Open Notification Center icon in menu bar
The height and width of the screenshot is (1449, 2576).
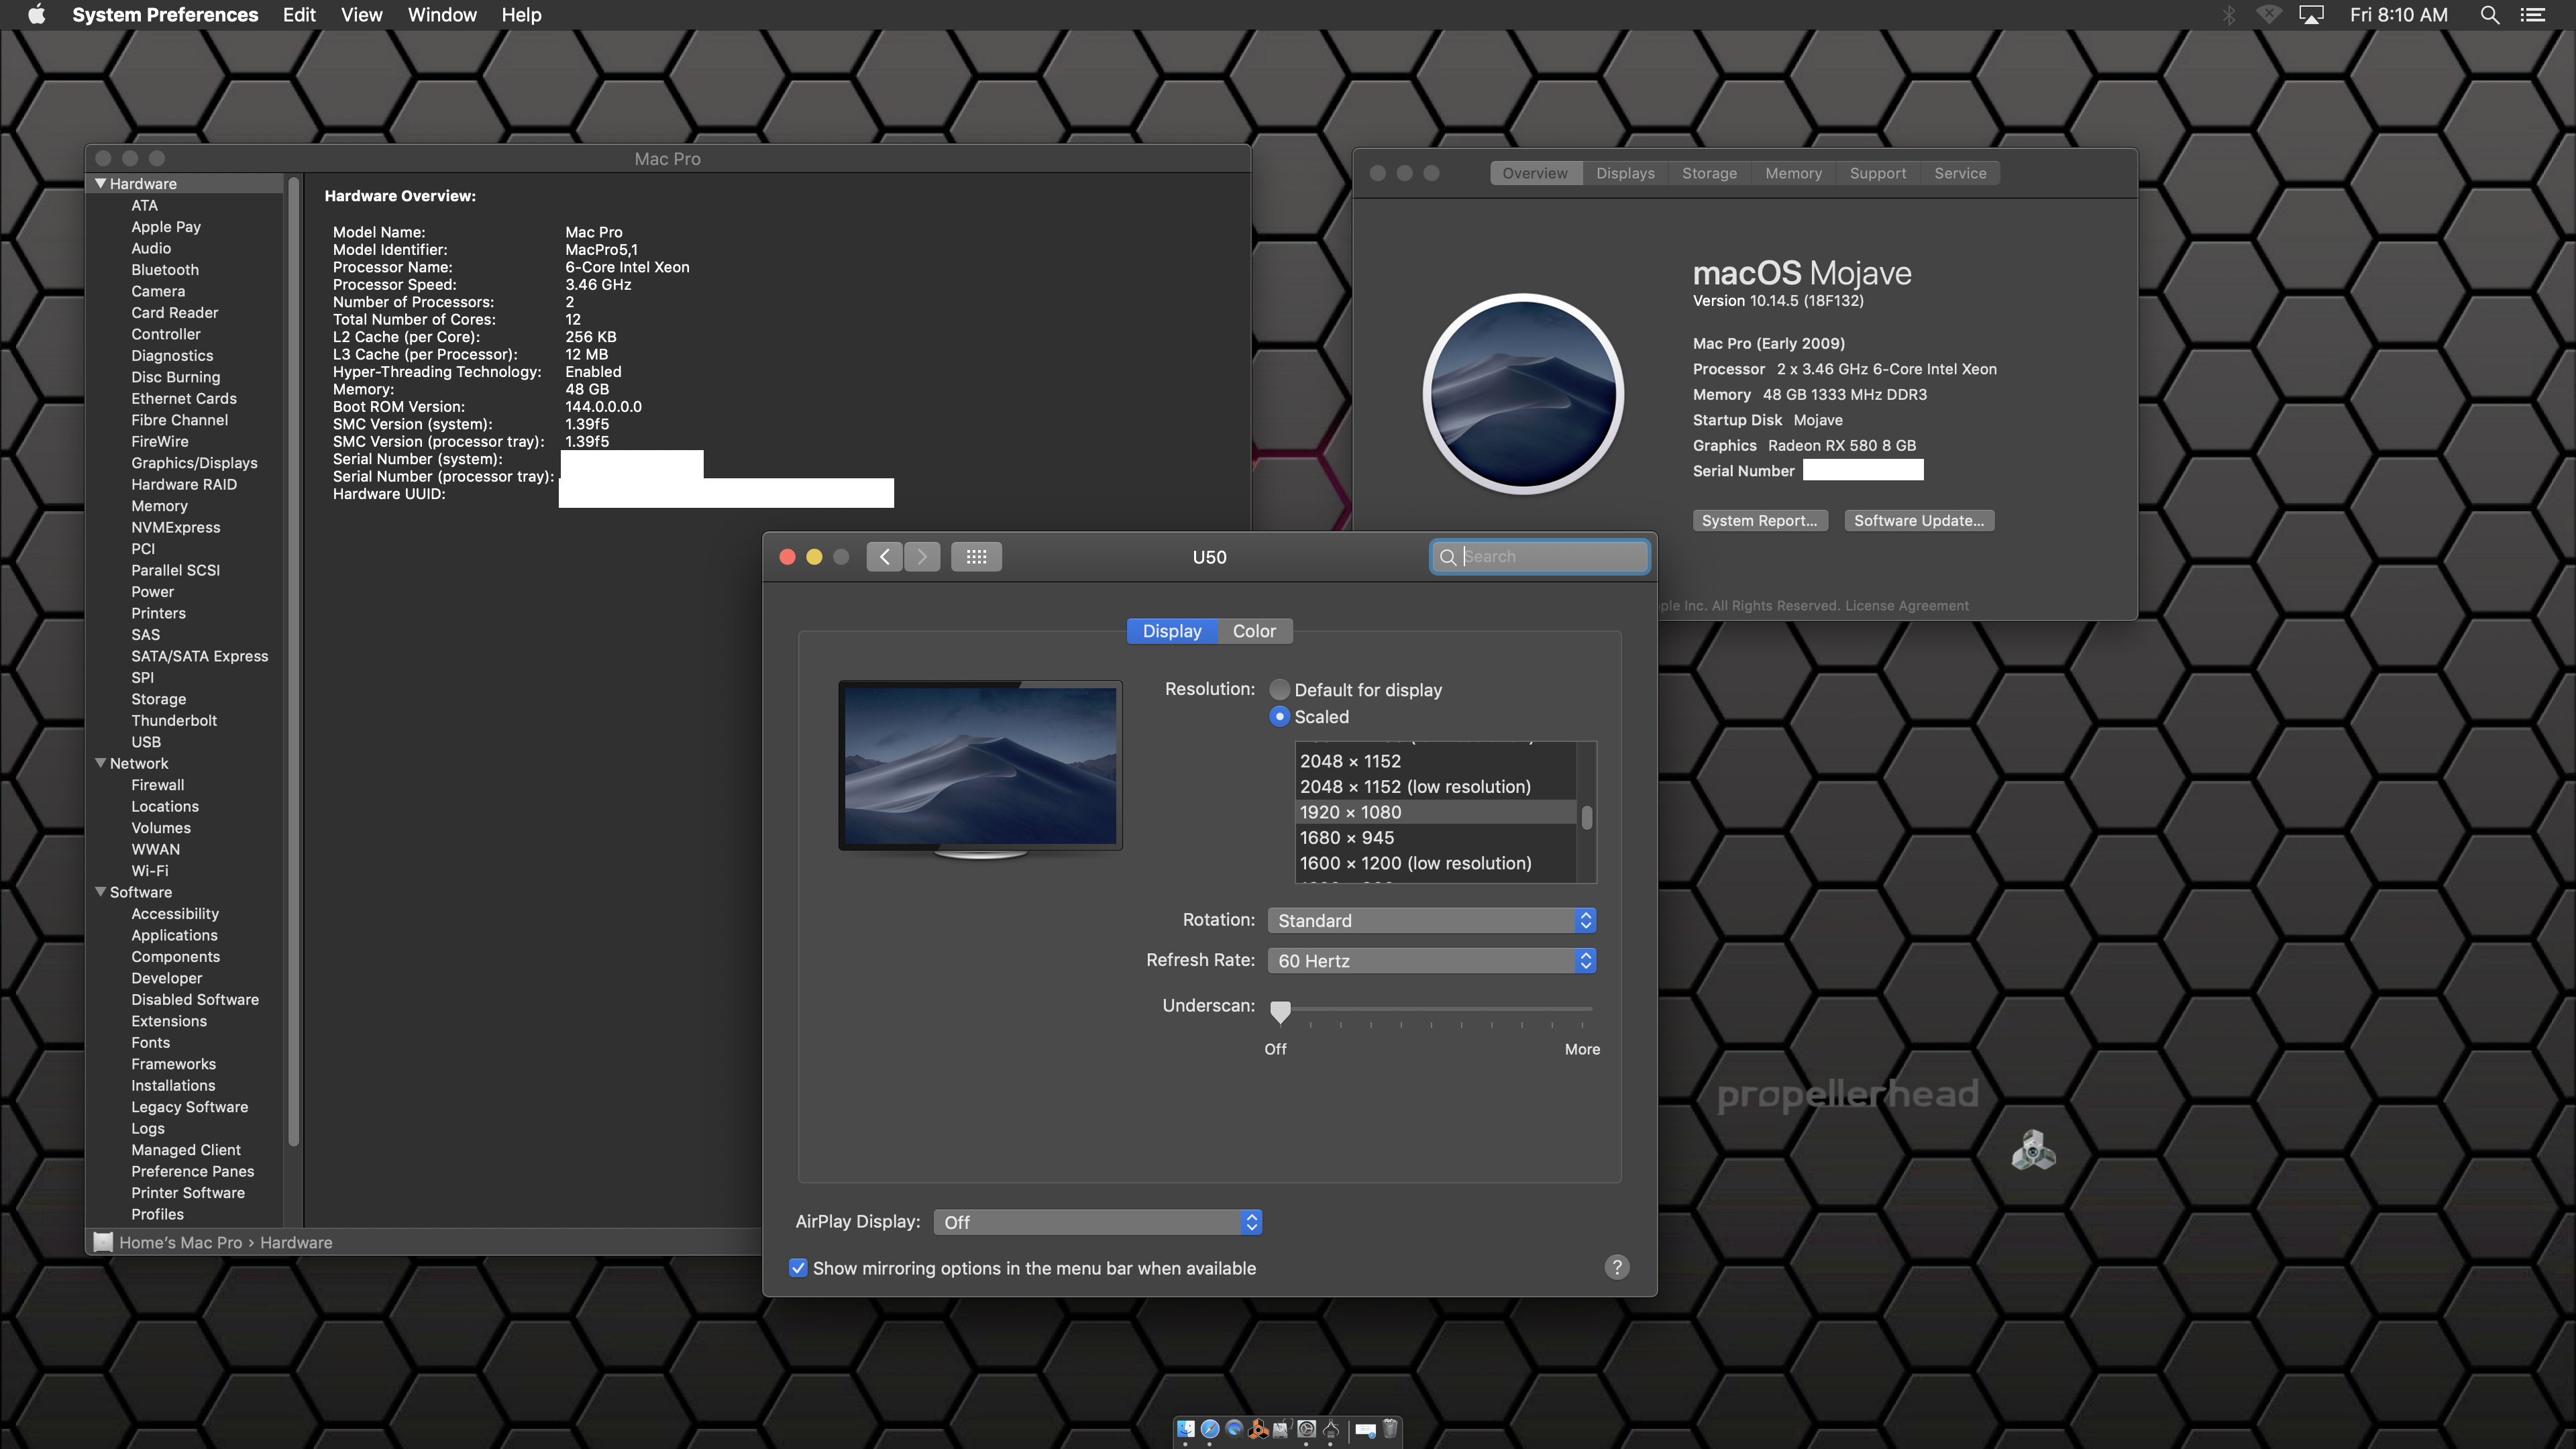point(2533,15)
